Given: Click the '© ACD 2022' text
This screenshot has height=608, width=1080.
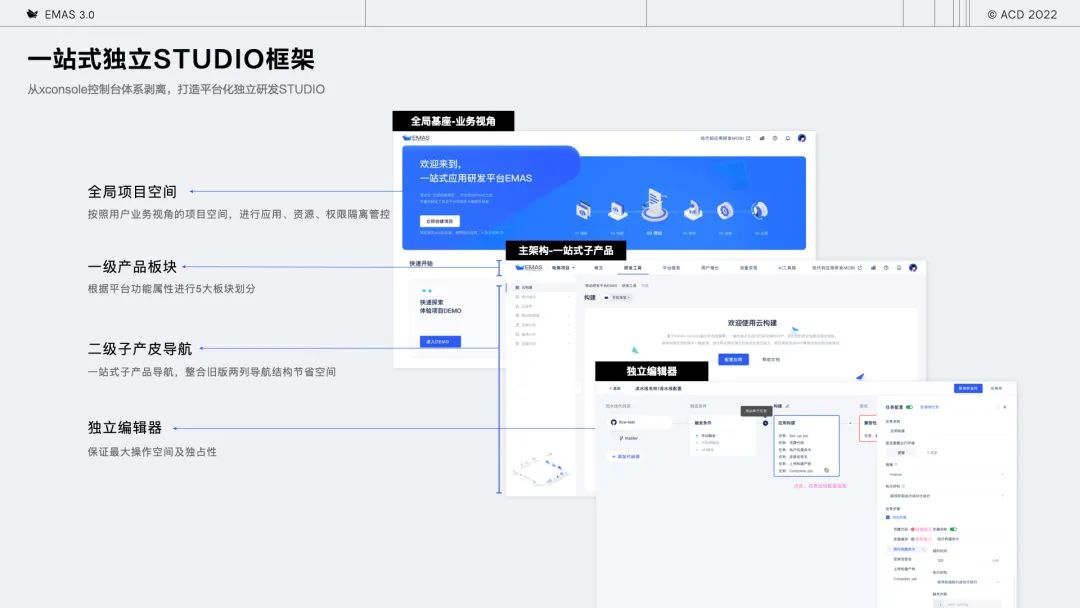Looking at the screenshot, I should (1022, 14).
